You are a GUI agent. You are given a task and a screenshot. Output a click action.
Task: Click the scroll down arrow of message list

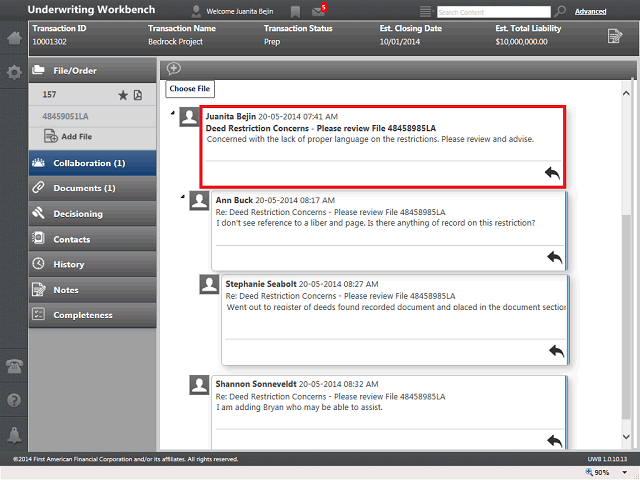626,437
